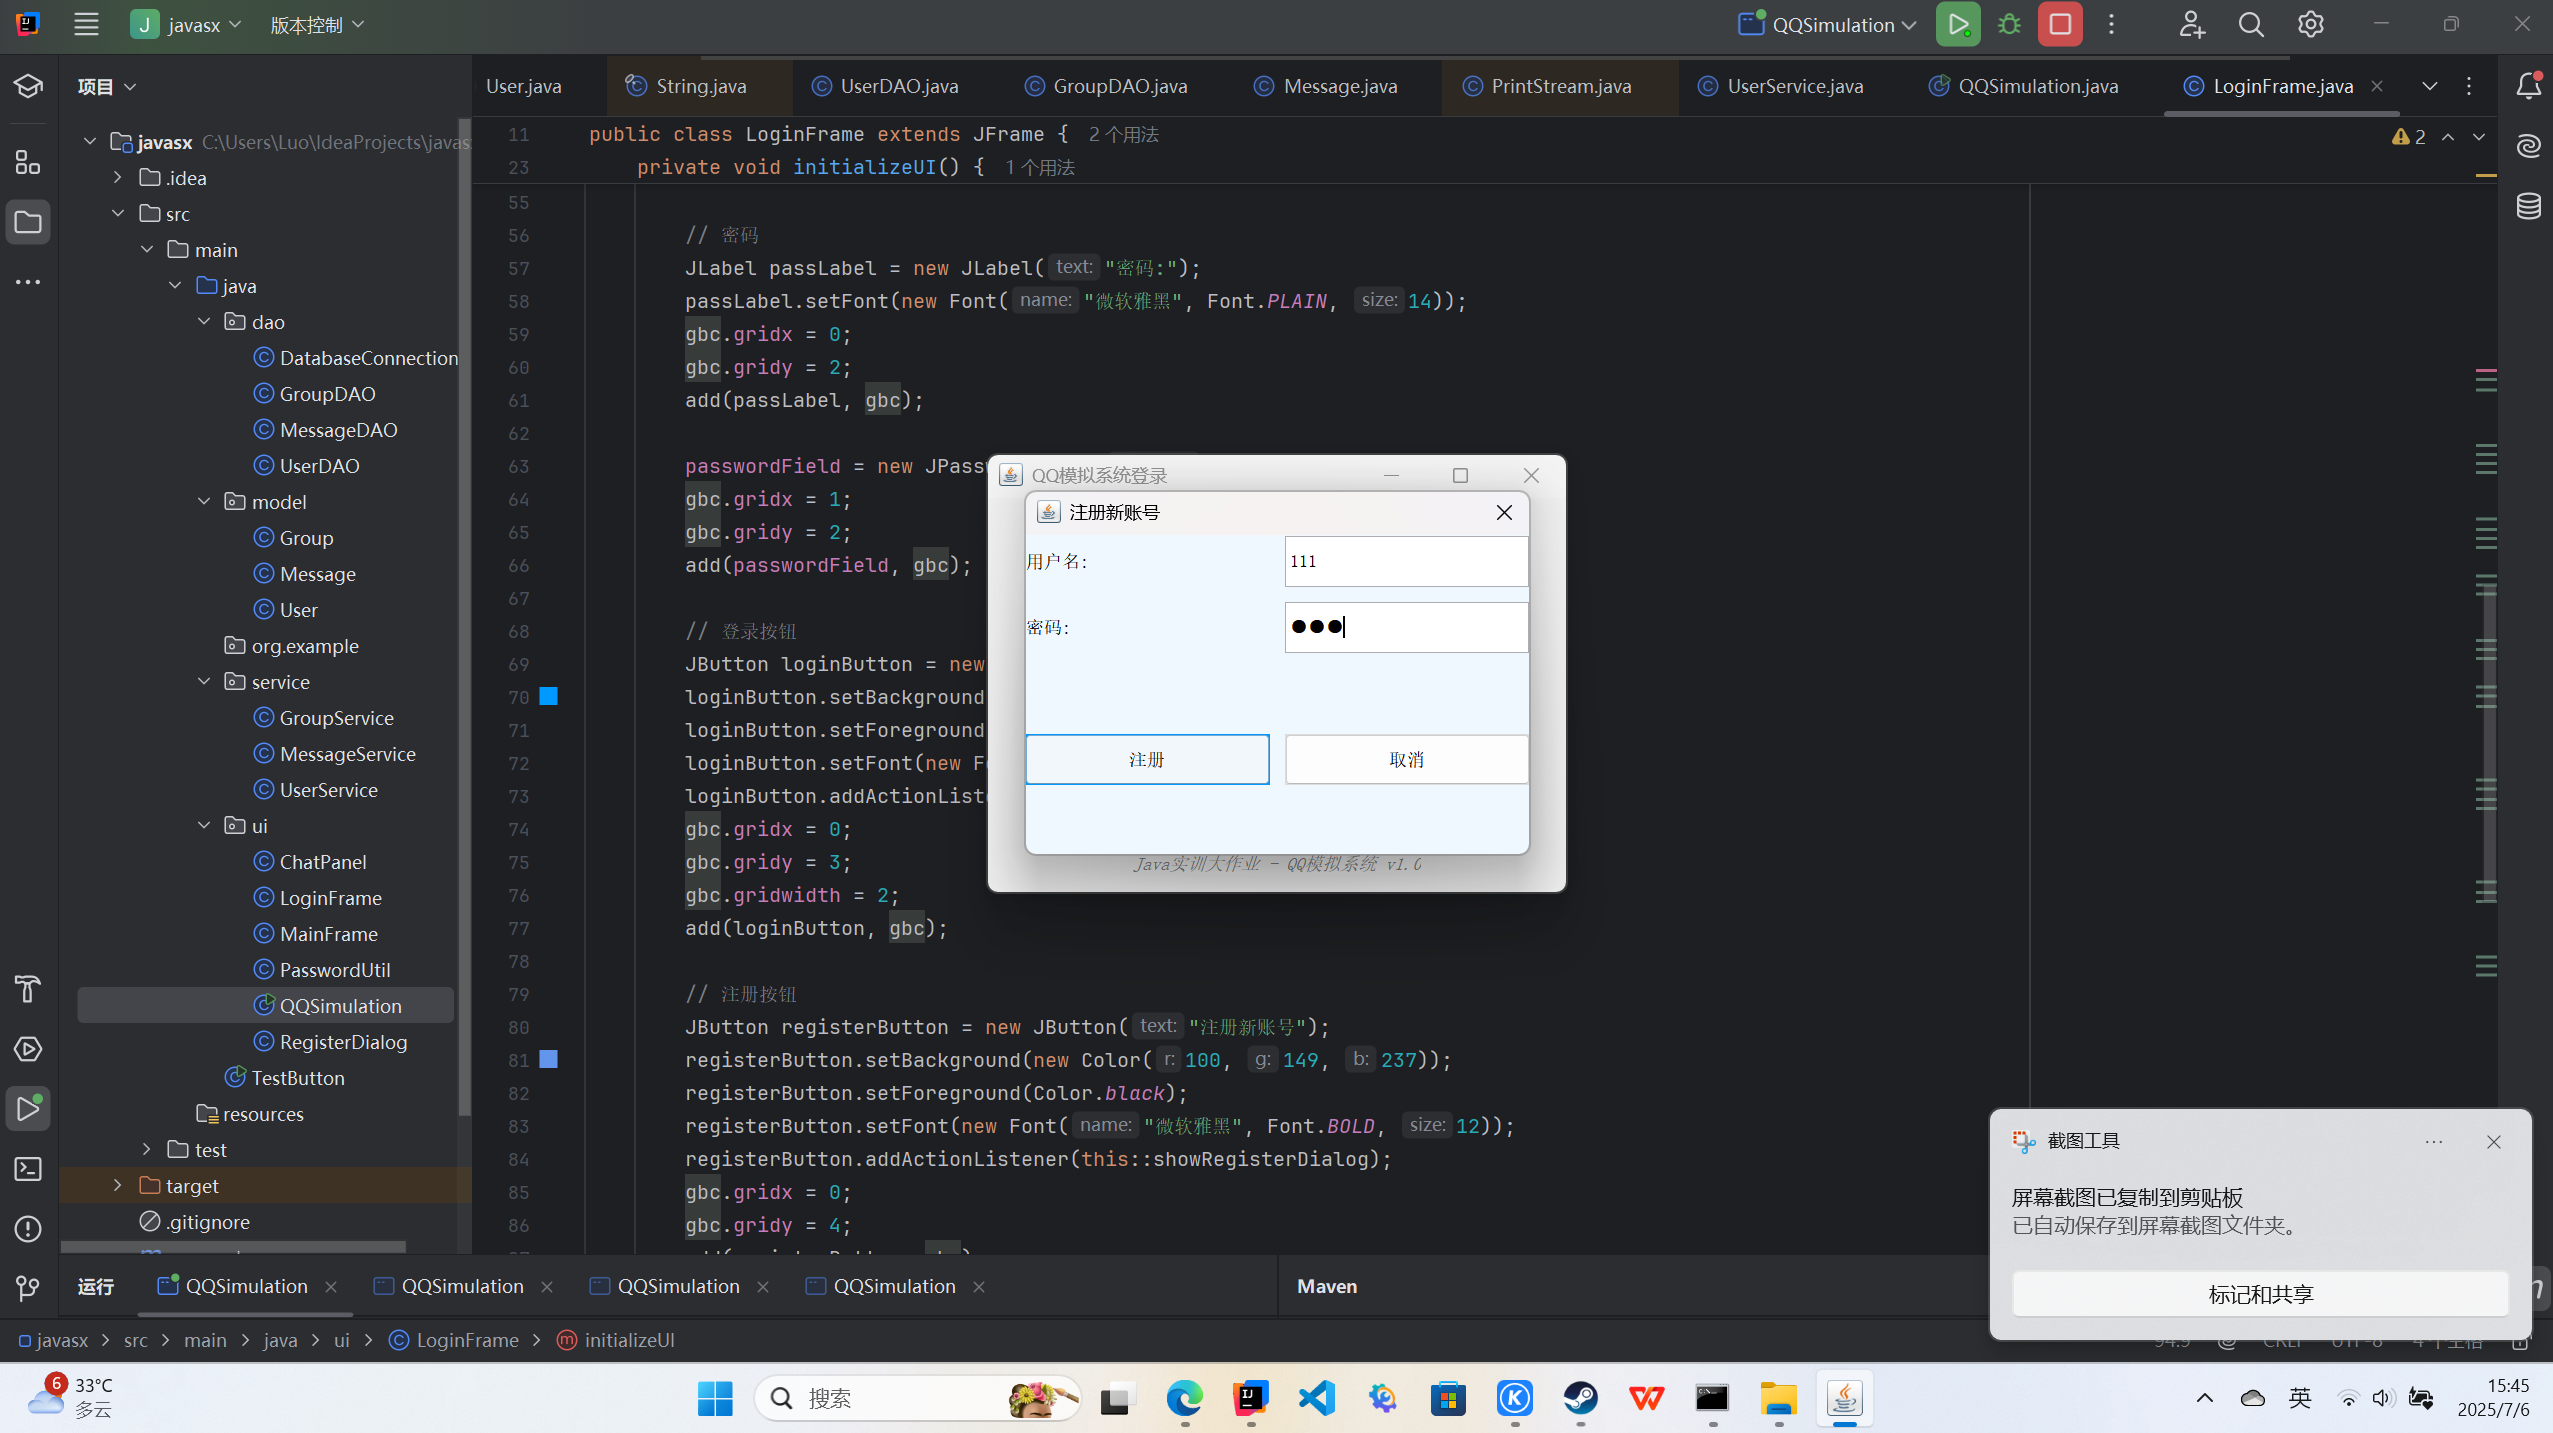This screenshot has height=1433, width=2553.
Task: Collapse the dao folder in project tree
Action: coord(204,322)
